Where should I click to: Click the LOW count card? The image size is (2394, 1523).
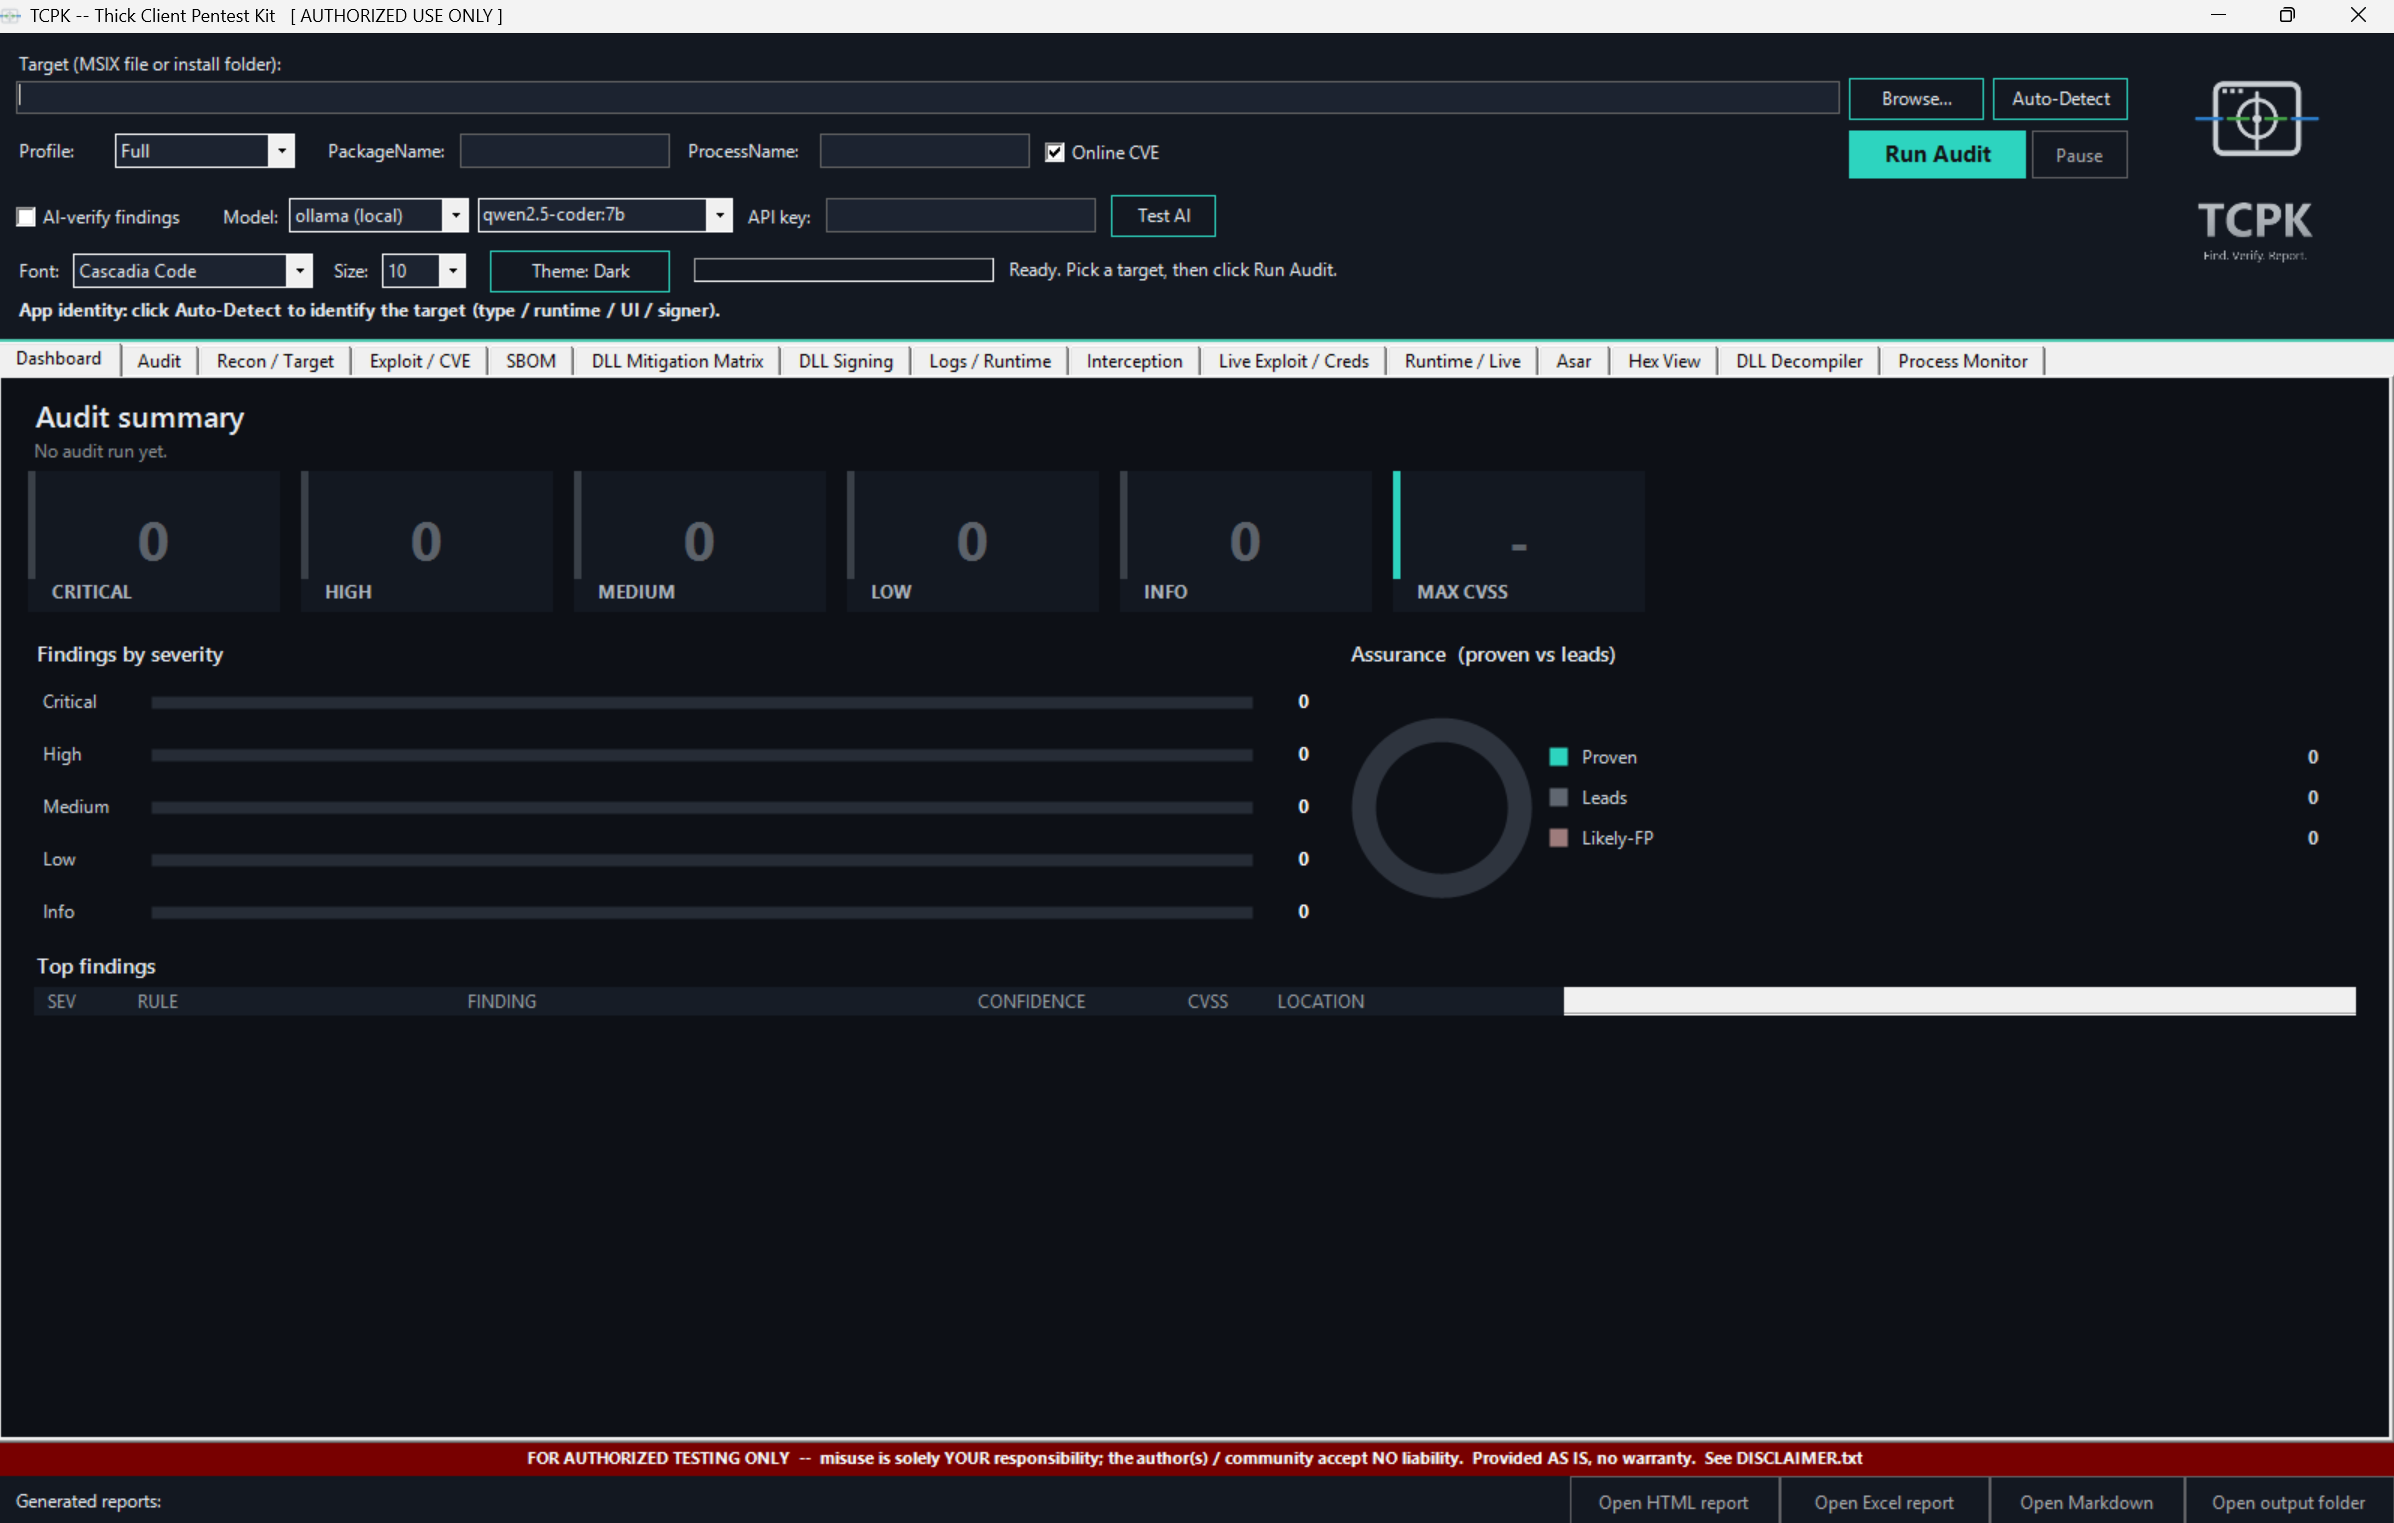[x=973, y=541]
